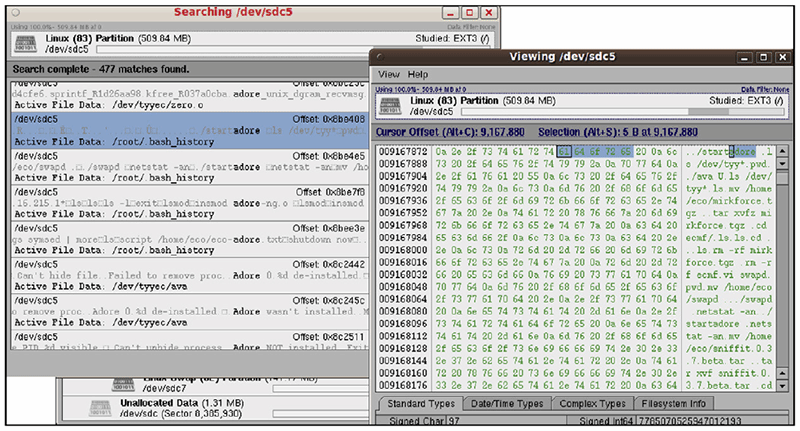The height and width of the screenshot is (431, 800).
Task: Open the View menu
Action: [x=388, y=75]
